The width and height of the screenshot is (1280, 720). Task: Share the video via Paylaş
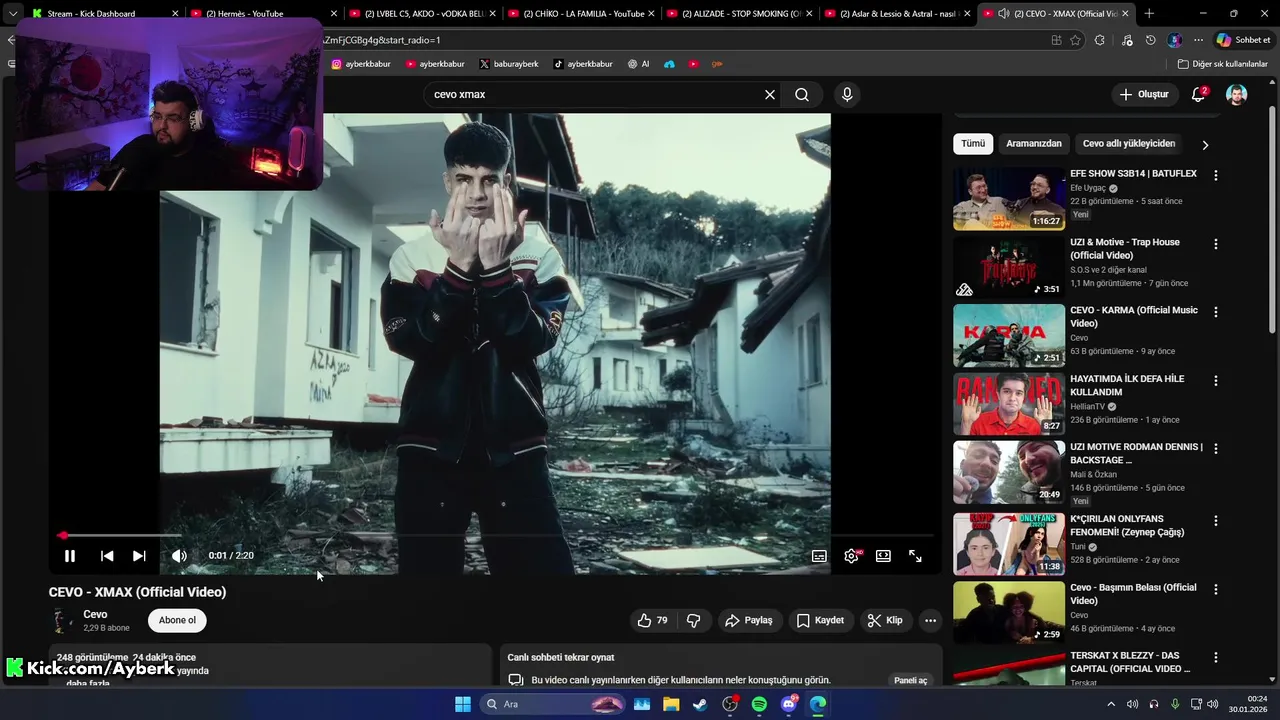(749, 620)
